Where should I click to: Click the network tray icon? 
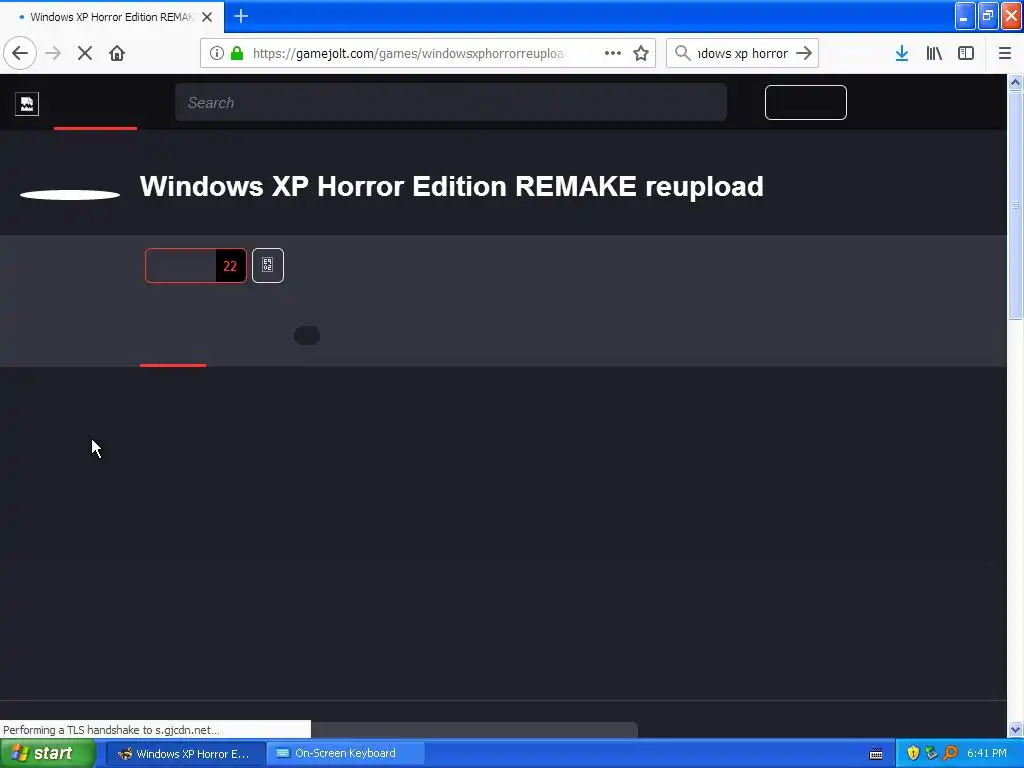tap(931, 753)
